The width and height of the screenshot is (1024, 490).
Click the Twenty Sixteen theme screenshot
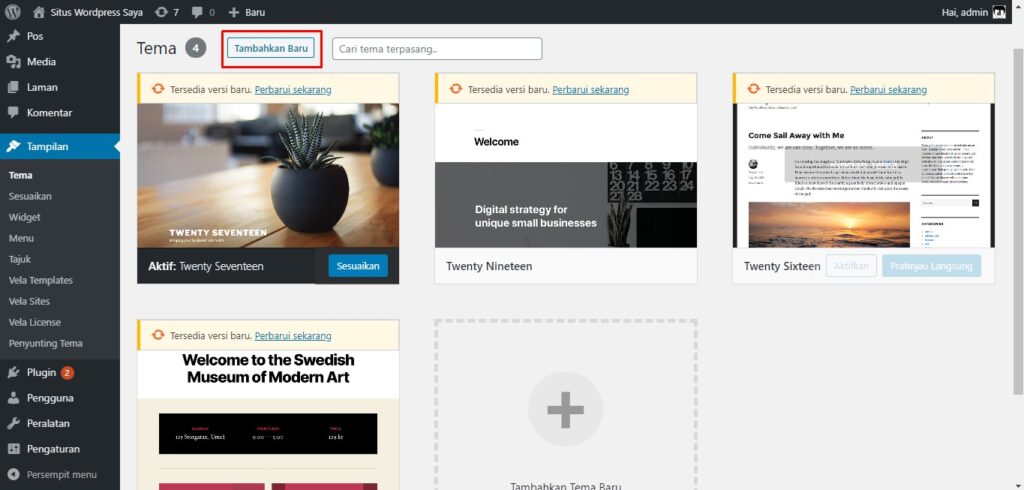pos(863,175)
